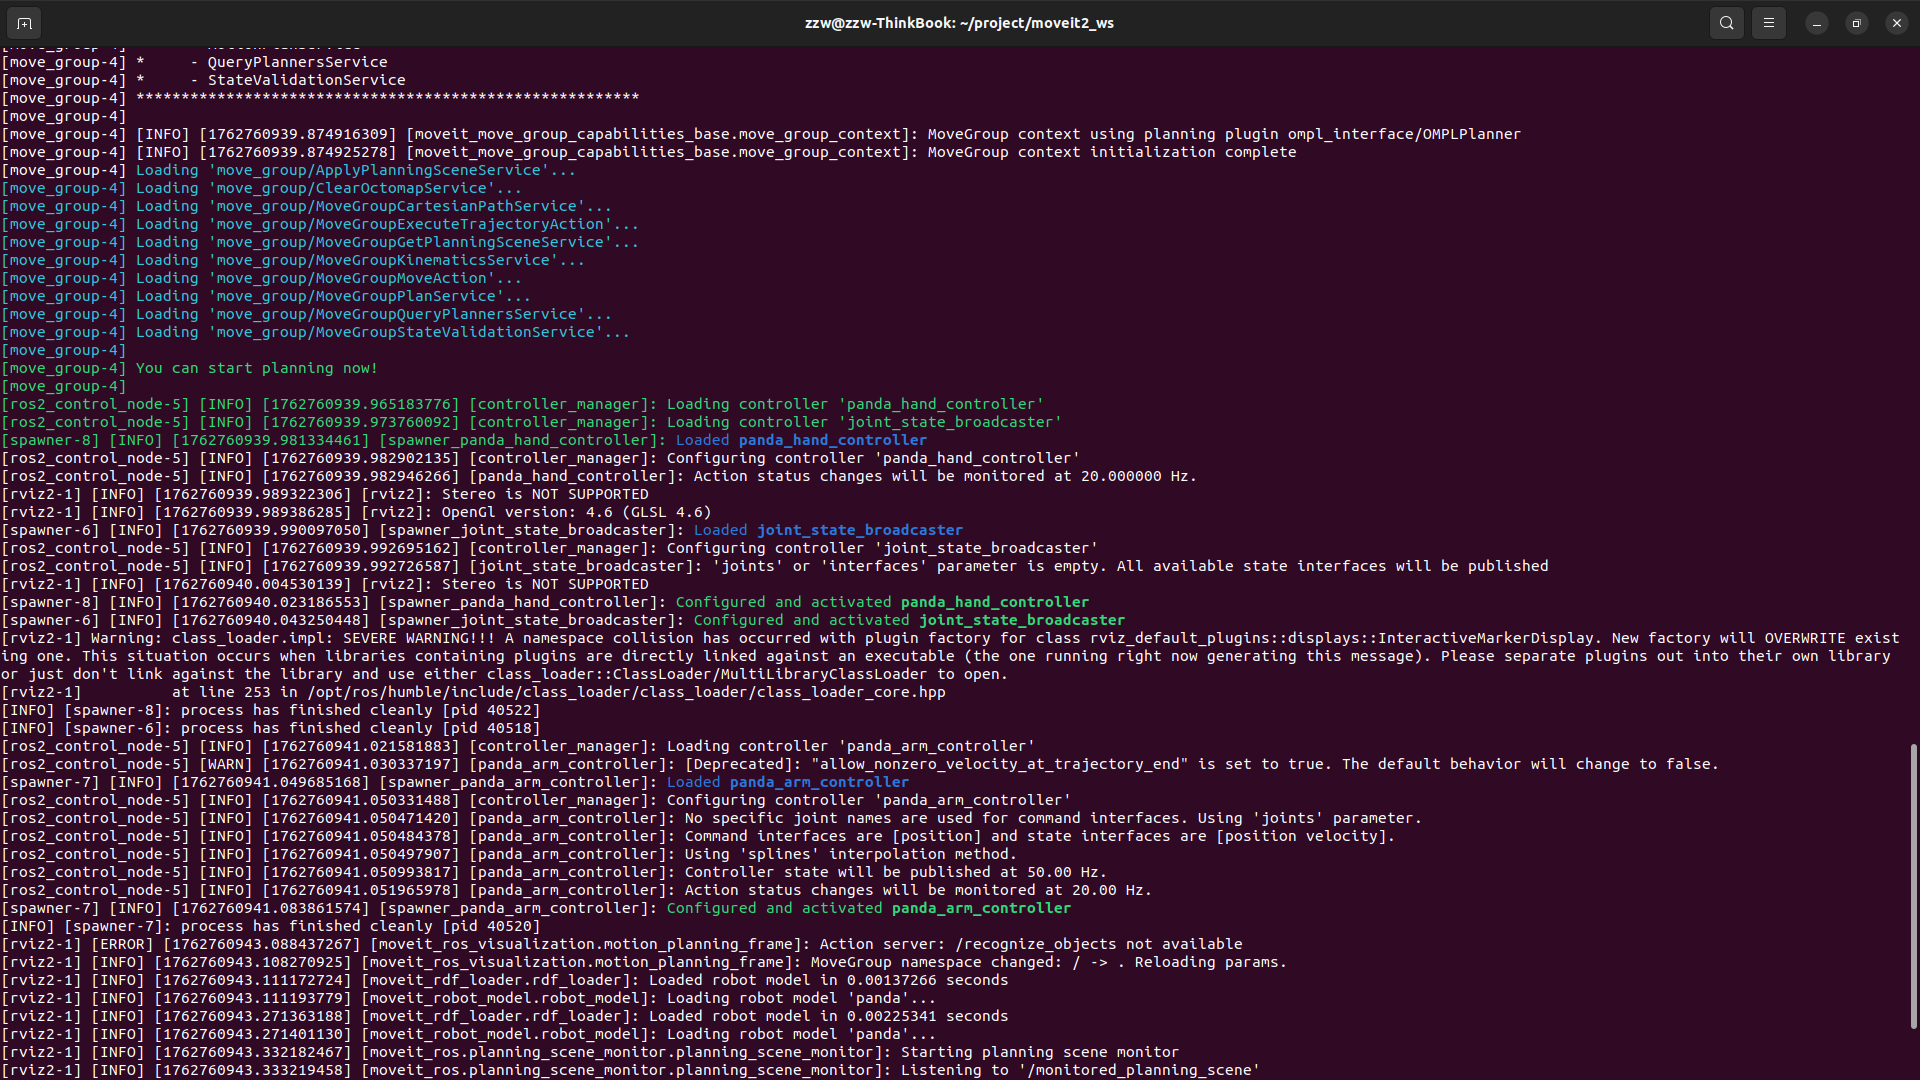
Task: Click green 'Configured and activated panda_arm_controller' text
Action: 868,908
